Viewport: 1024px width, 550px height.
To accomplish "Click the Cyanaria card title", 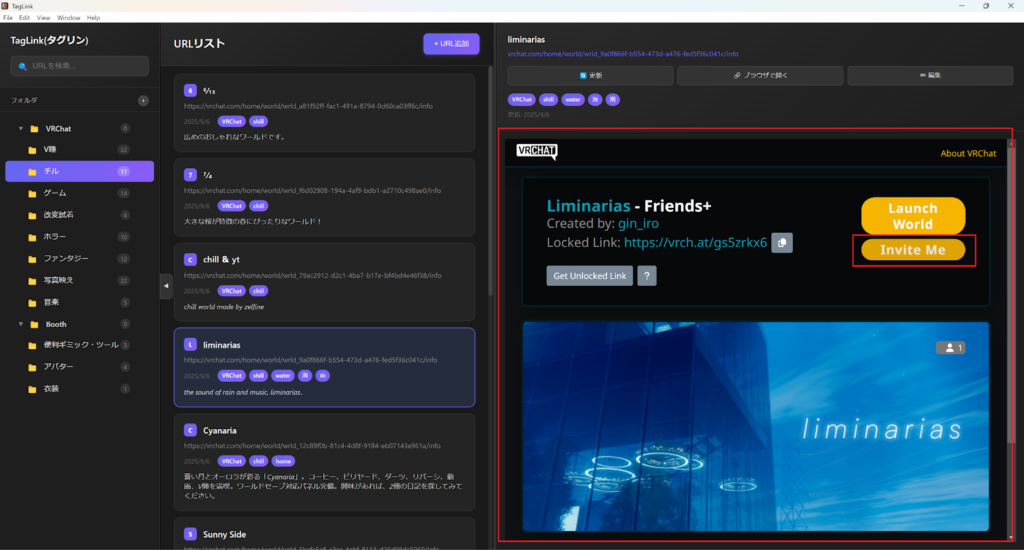I will [x=219, y=430].
